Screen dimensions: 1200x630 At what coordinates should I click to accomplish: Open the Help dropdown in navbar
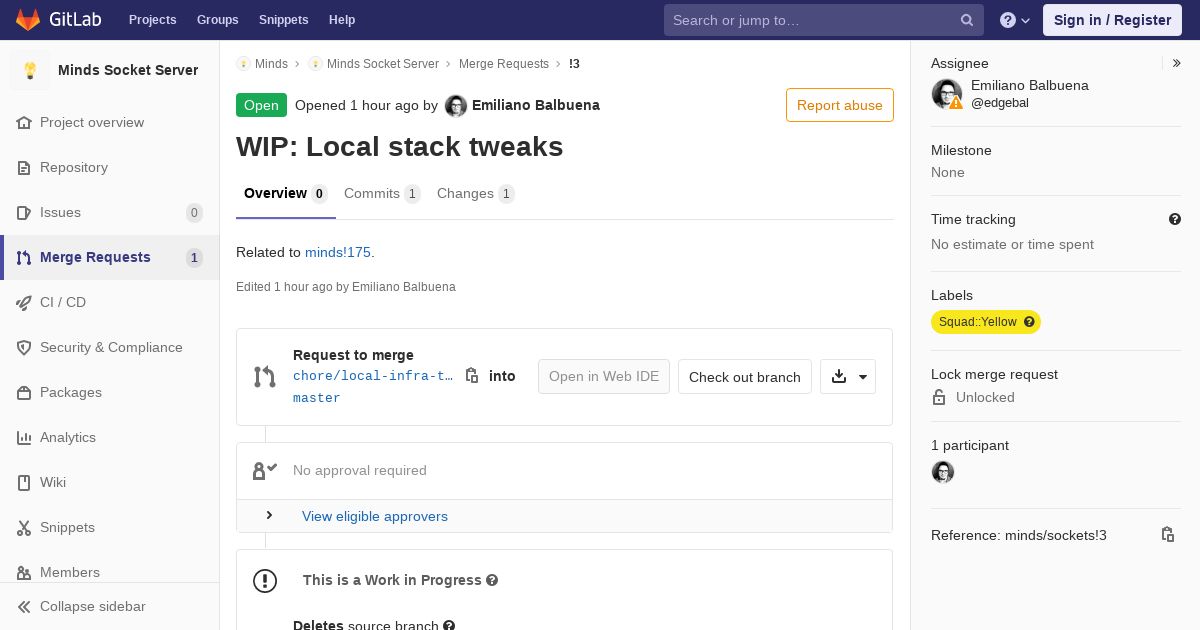[x=1015, y=20]
